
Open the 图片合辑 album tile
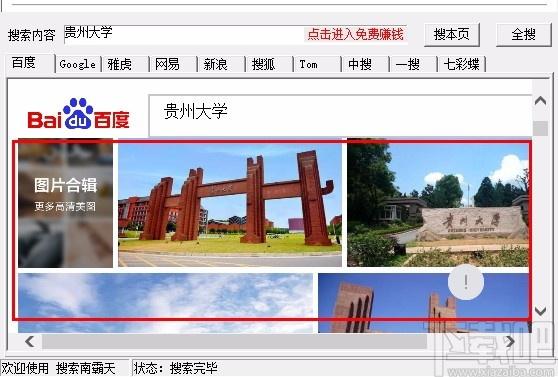tap(65, 203)
